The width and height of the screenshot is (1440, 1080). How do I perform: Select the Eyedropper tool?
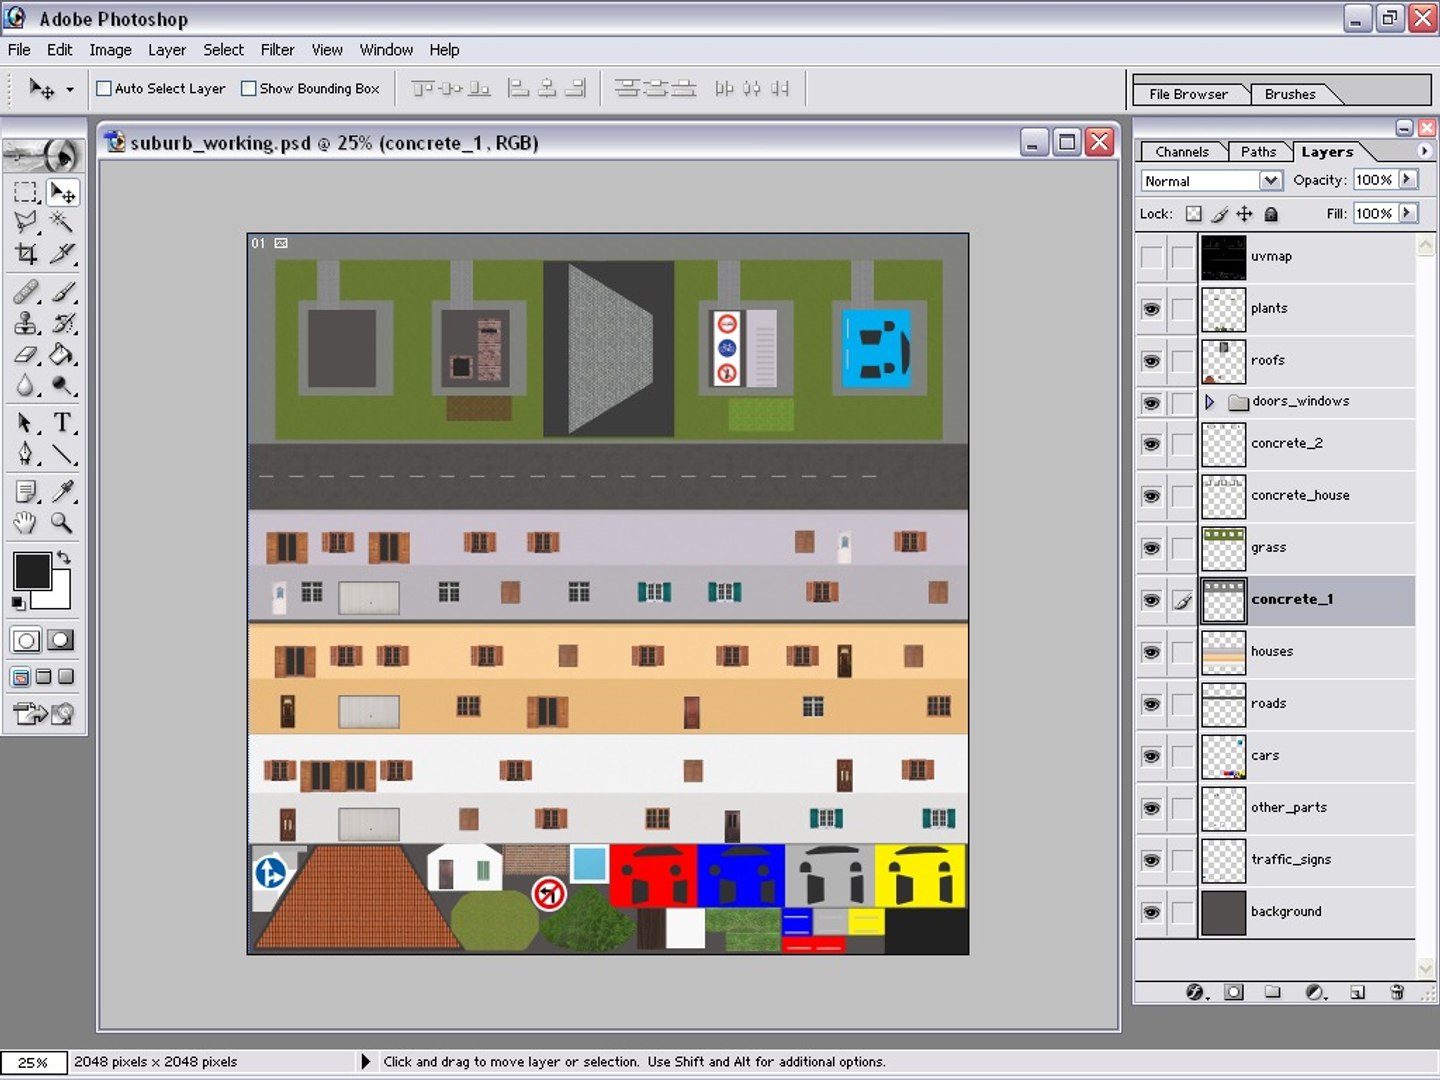[62, 491]
